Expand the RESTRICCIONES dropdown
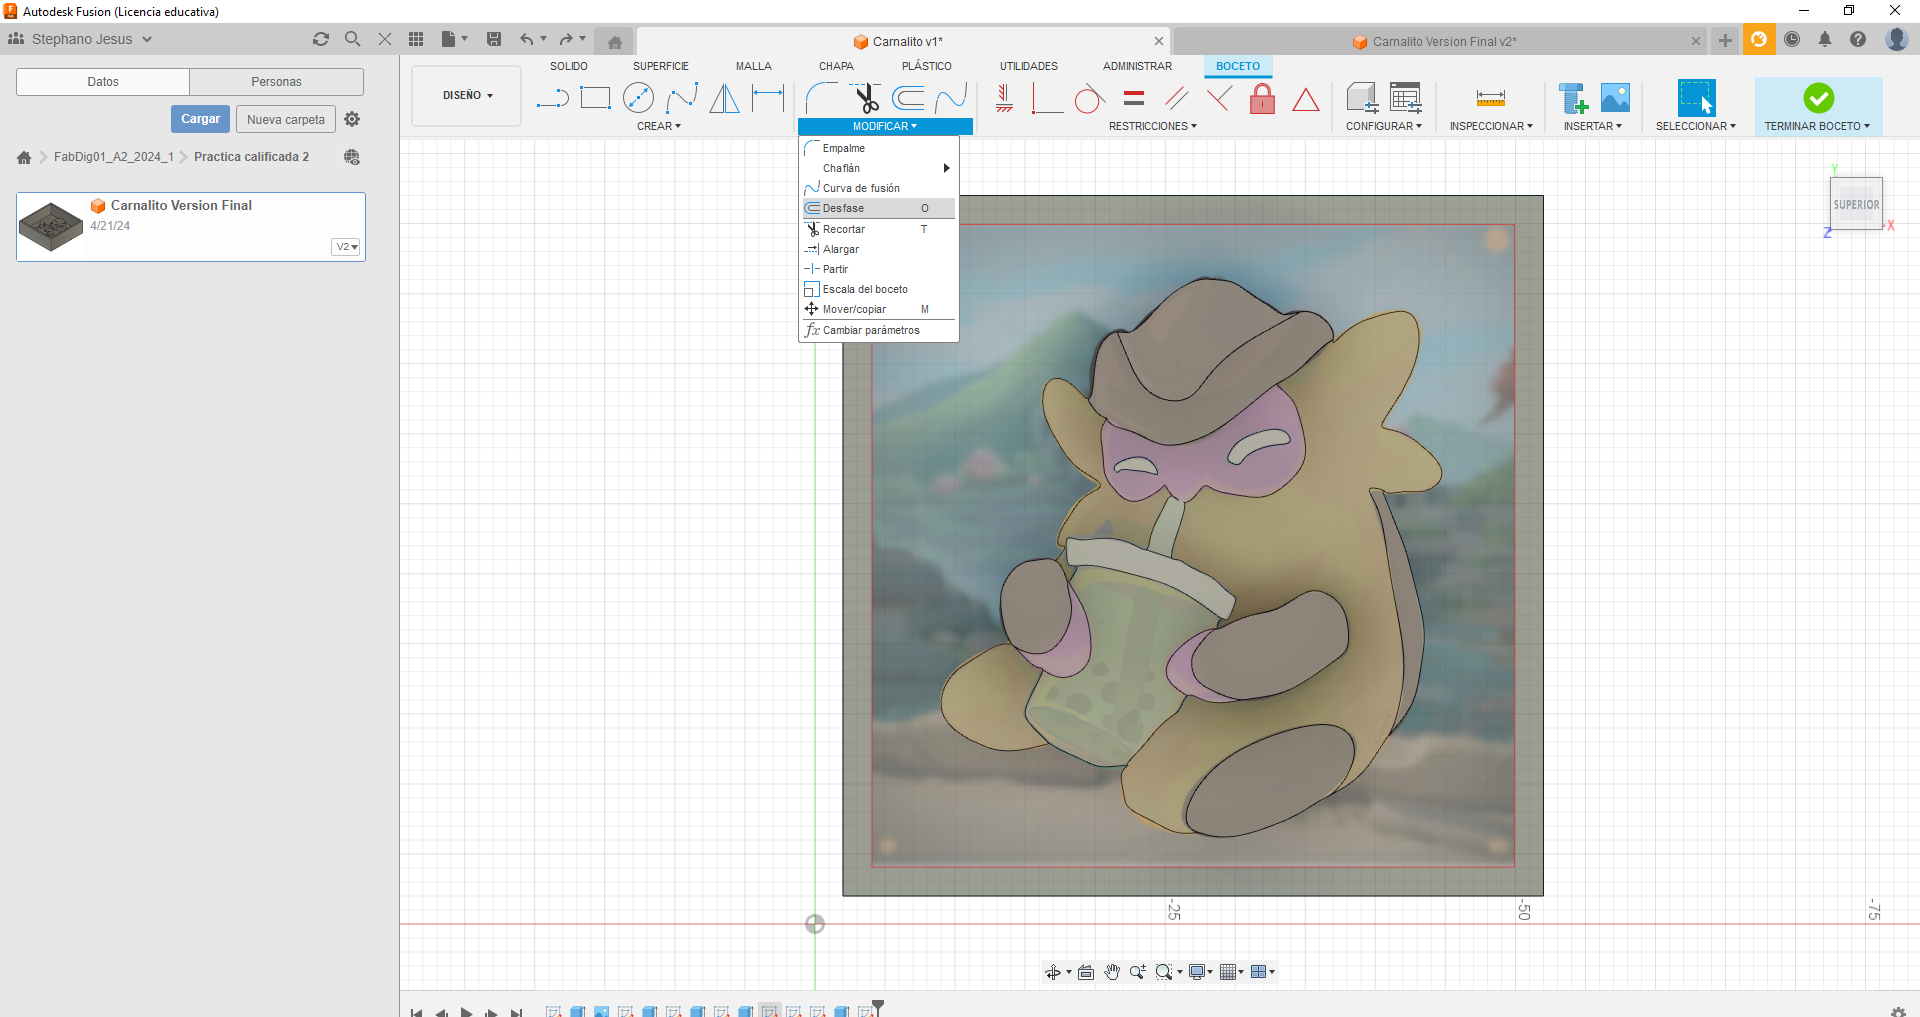Viewport: 1920px width, 1017px height. (1152, 126)
